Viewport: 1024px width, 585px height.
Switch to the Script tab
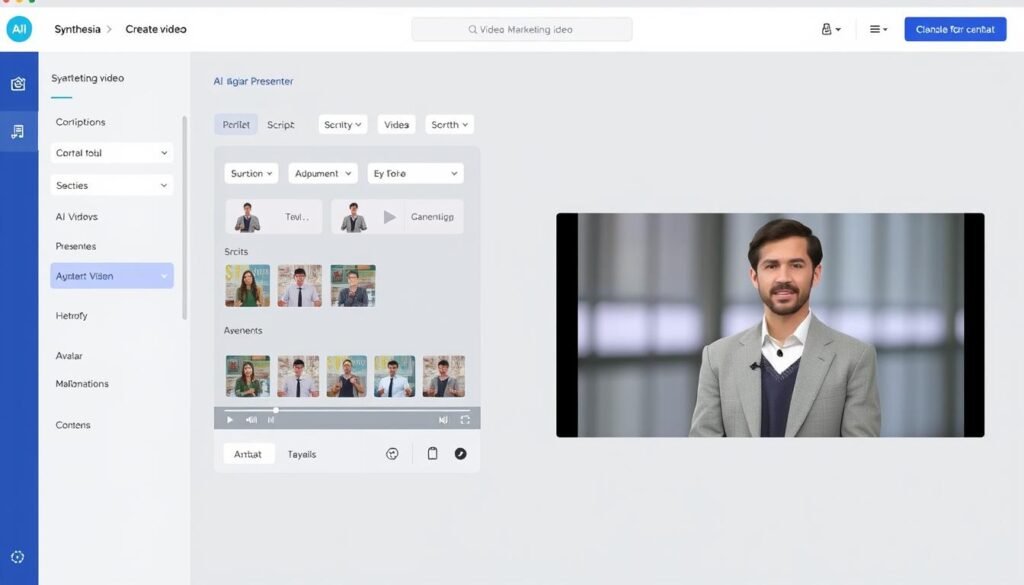coord(281,124)
